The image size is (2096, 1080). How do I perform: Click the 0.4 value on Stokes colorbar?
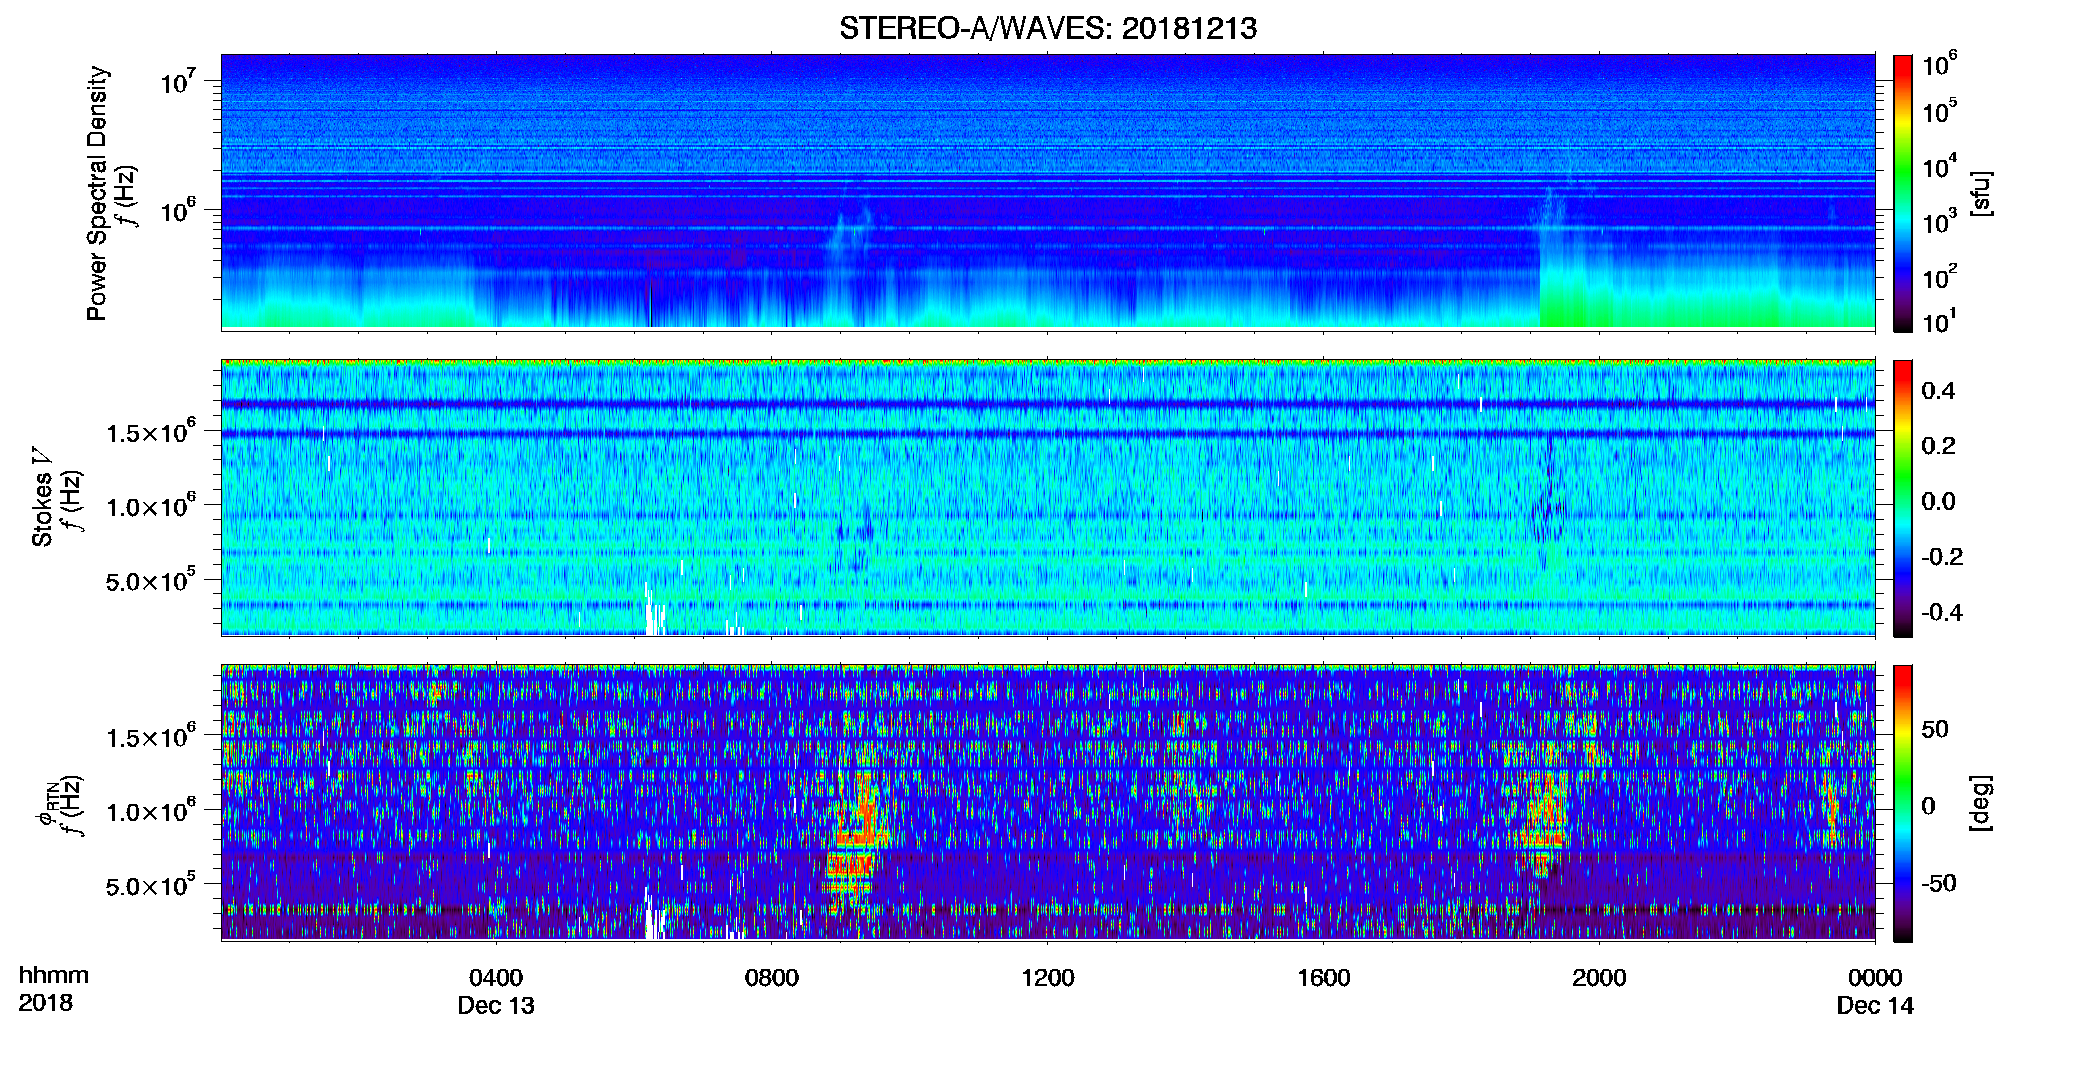(1938, 391)
